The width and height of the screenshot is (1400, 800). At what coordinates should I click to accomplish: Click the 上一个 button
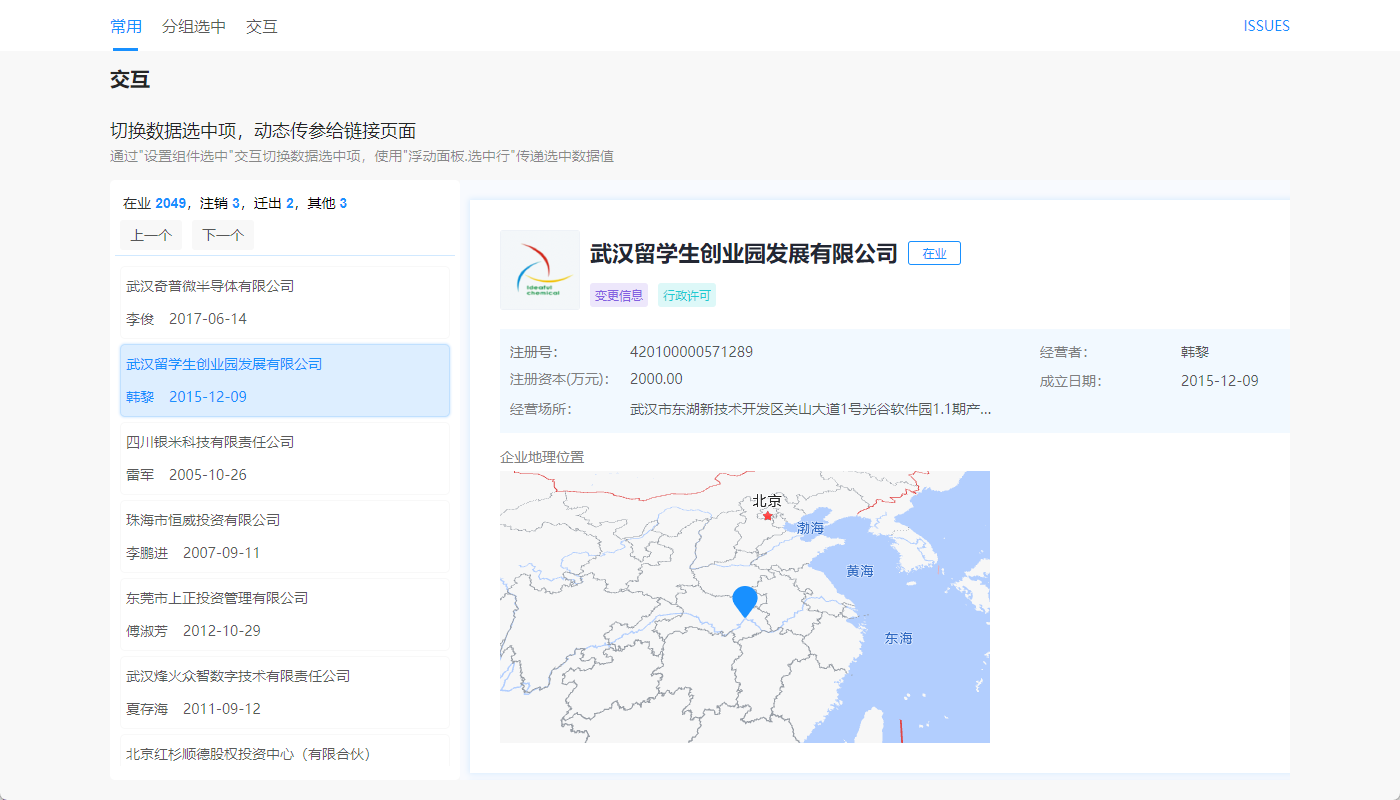pos(150,235)
